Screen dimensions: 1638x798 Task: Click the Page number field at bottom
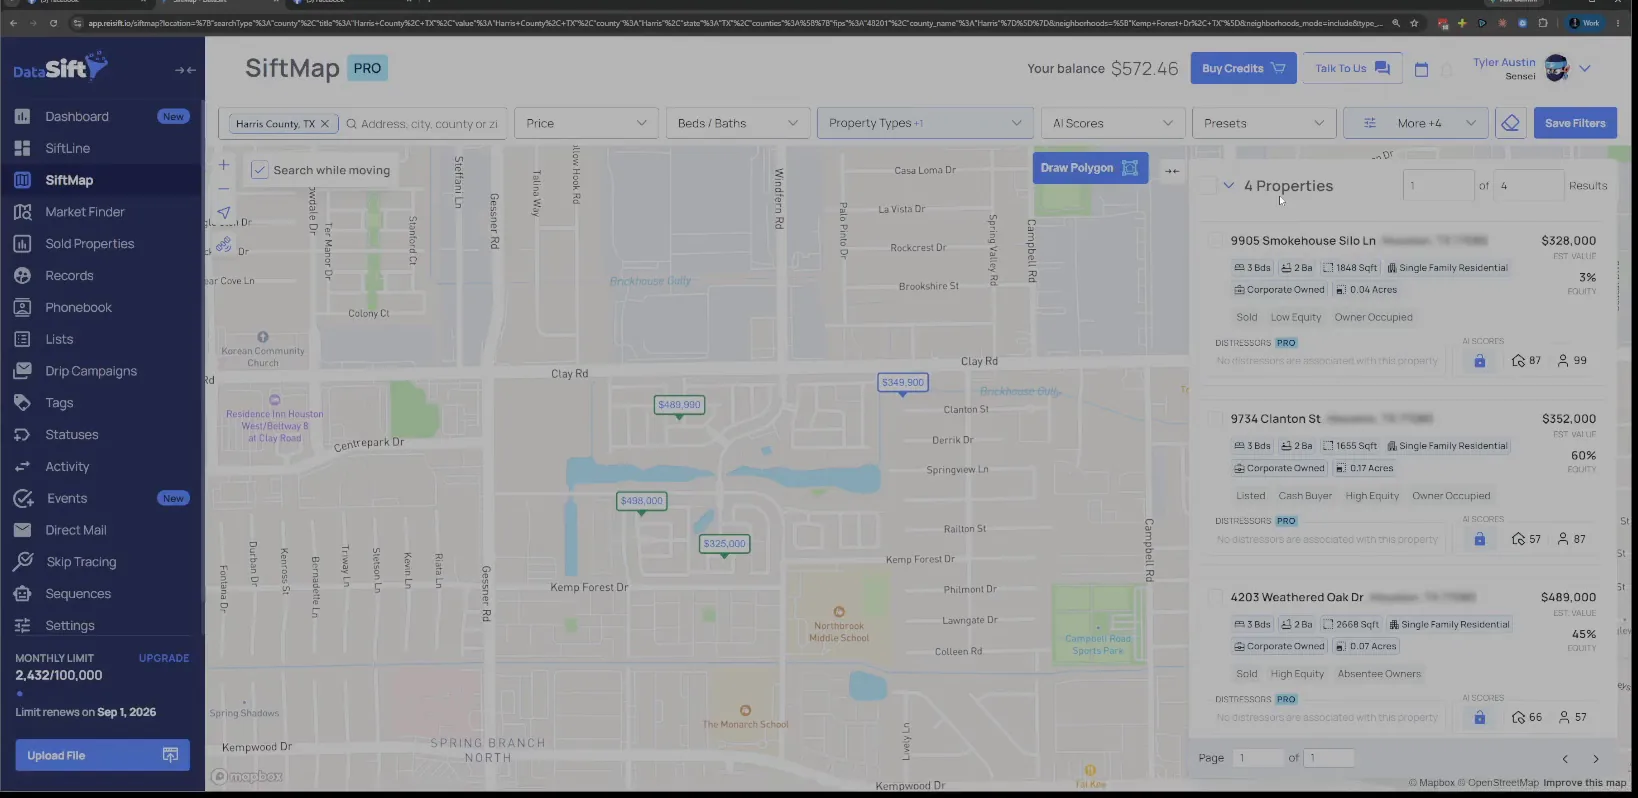click(1257, 758)
